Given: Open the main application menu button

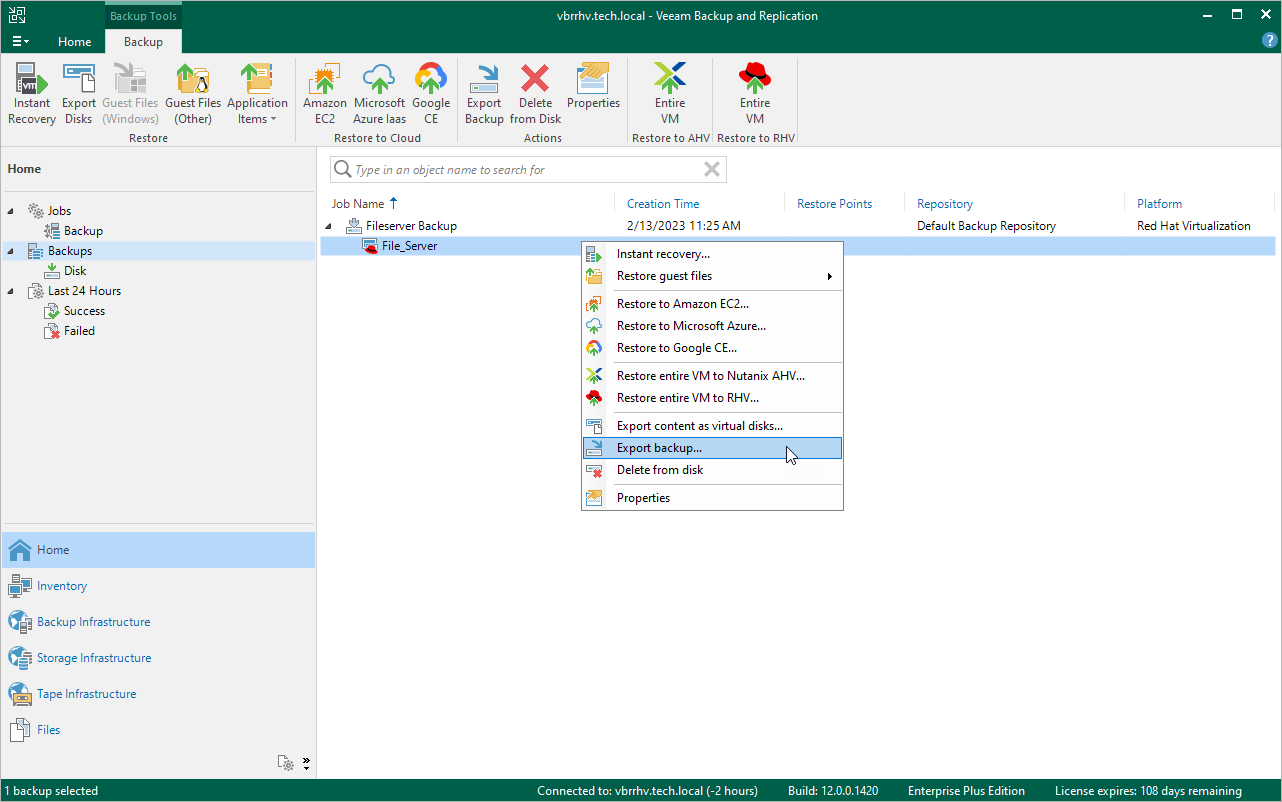Looking at the screenshot, I should click(x=20, y=41).
